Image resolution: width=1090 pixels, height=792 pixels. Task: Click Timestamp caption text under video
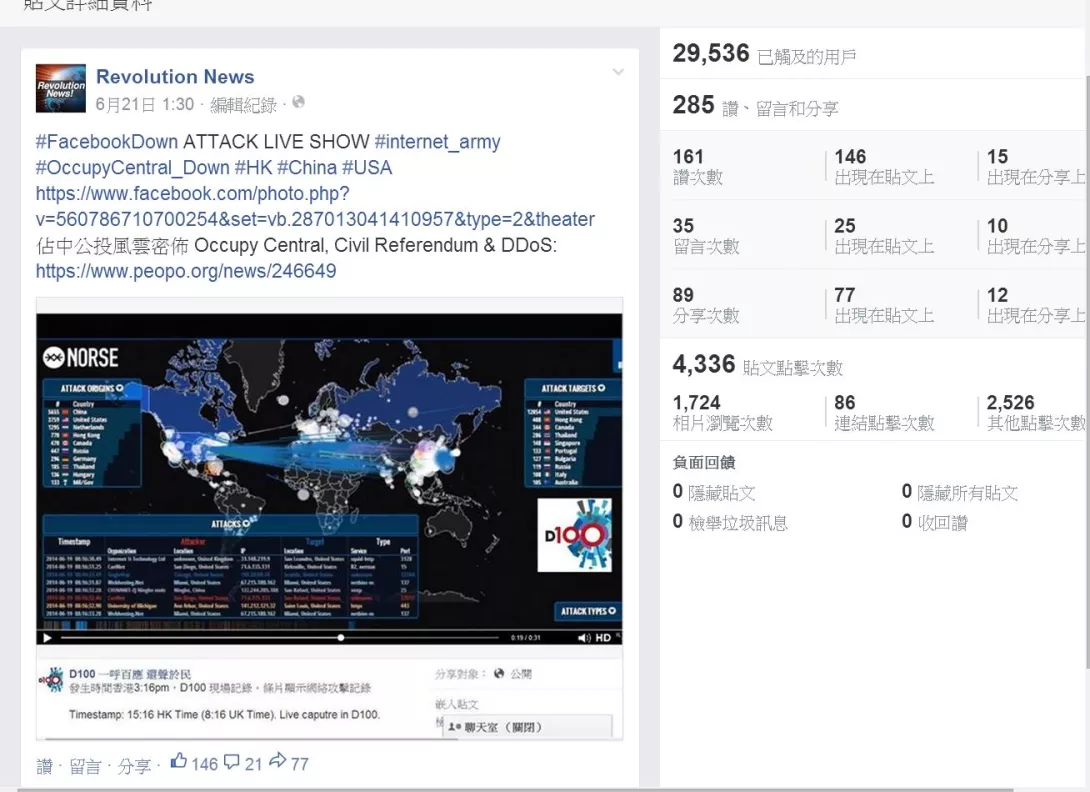(225, 714)
